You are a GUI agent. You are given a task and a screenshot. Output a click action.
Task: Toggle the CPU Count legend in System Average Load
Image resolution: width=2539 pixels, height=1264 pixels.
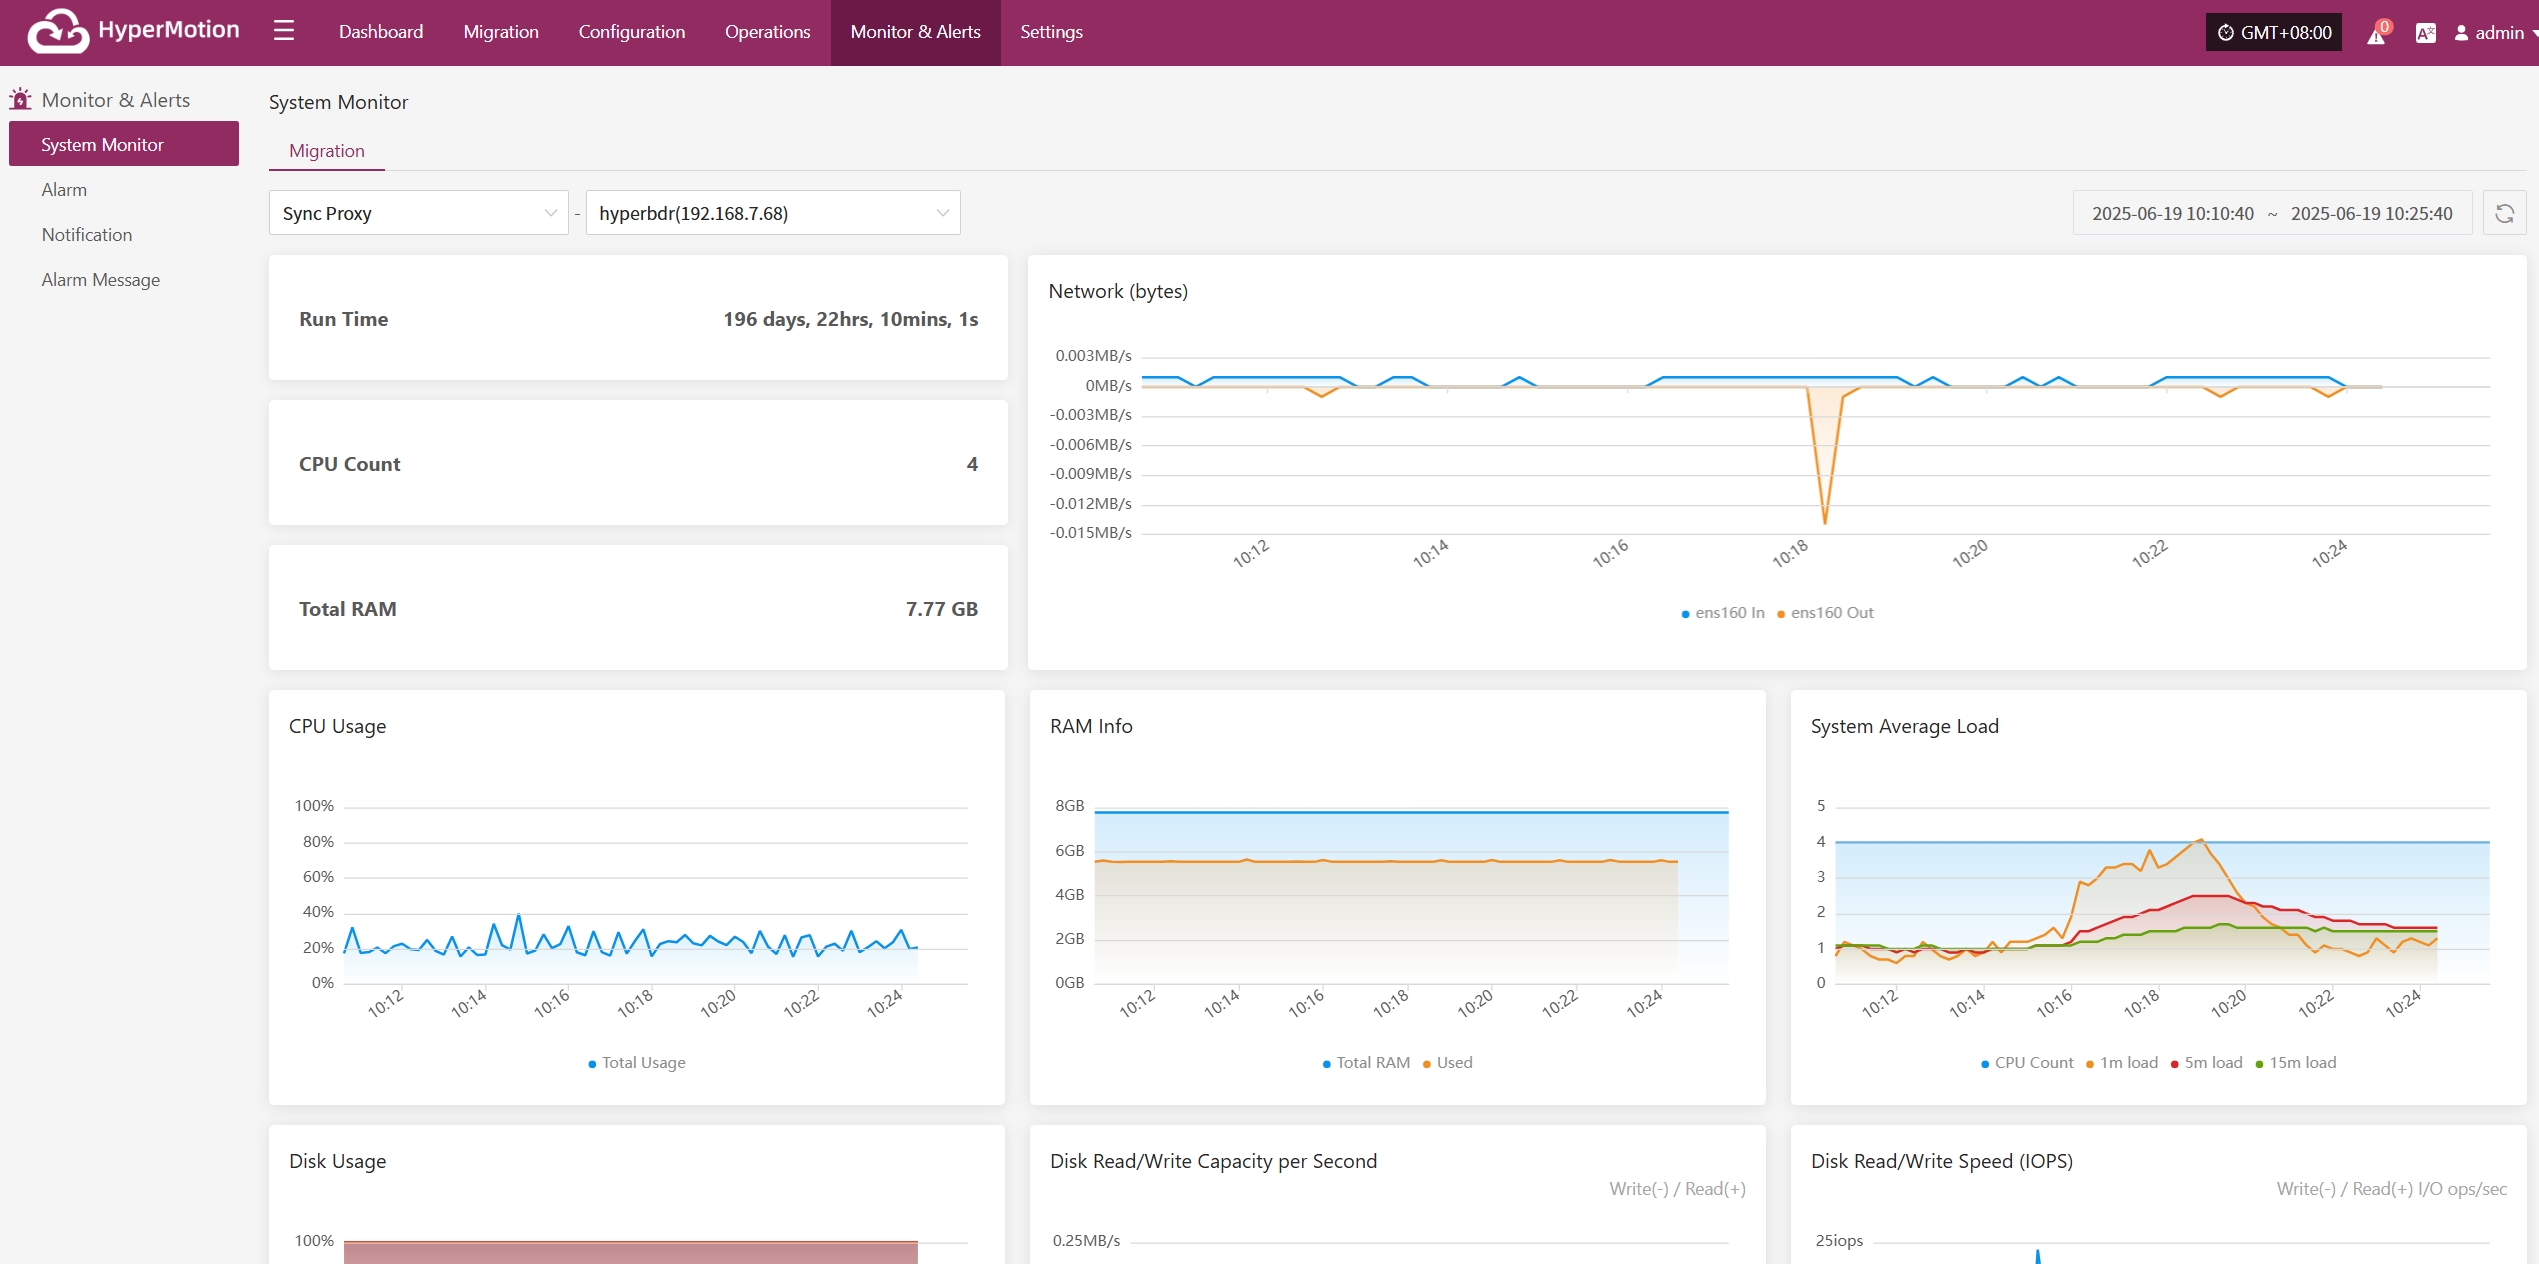tap(2027, 1063)
